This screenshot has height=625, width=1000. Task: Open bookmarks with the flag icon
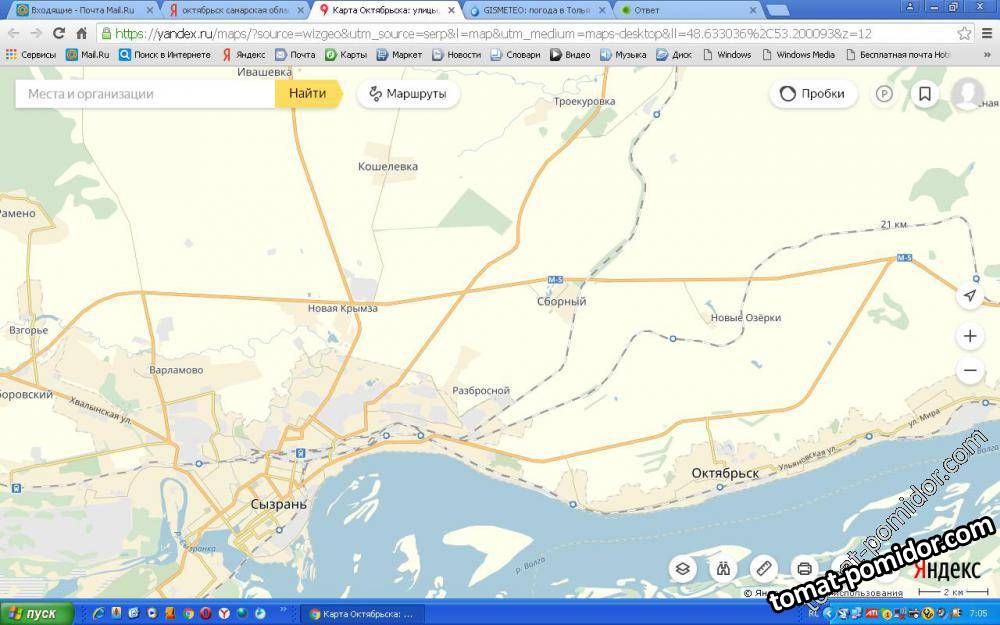[x=925, y=94]
